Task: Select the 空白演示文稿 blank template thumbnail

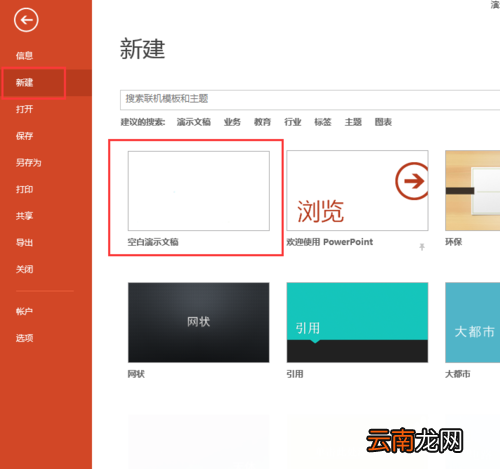Action: point(199,191)
